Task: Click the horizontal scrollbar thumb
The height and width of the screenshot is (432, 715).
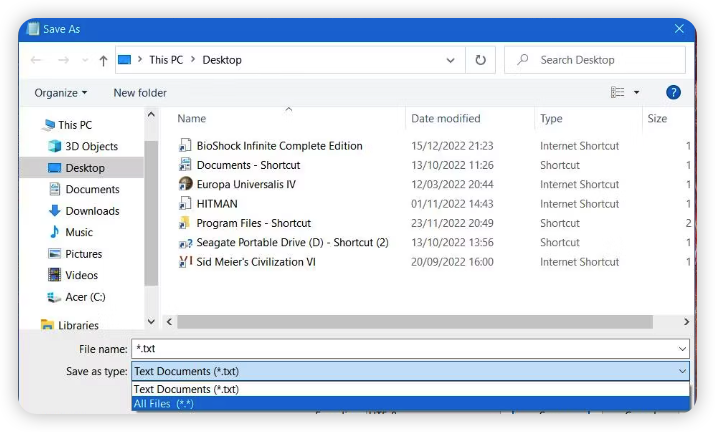Action: 415,322
